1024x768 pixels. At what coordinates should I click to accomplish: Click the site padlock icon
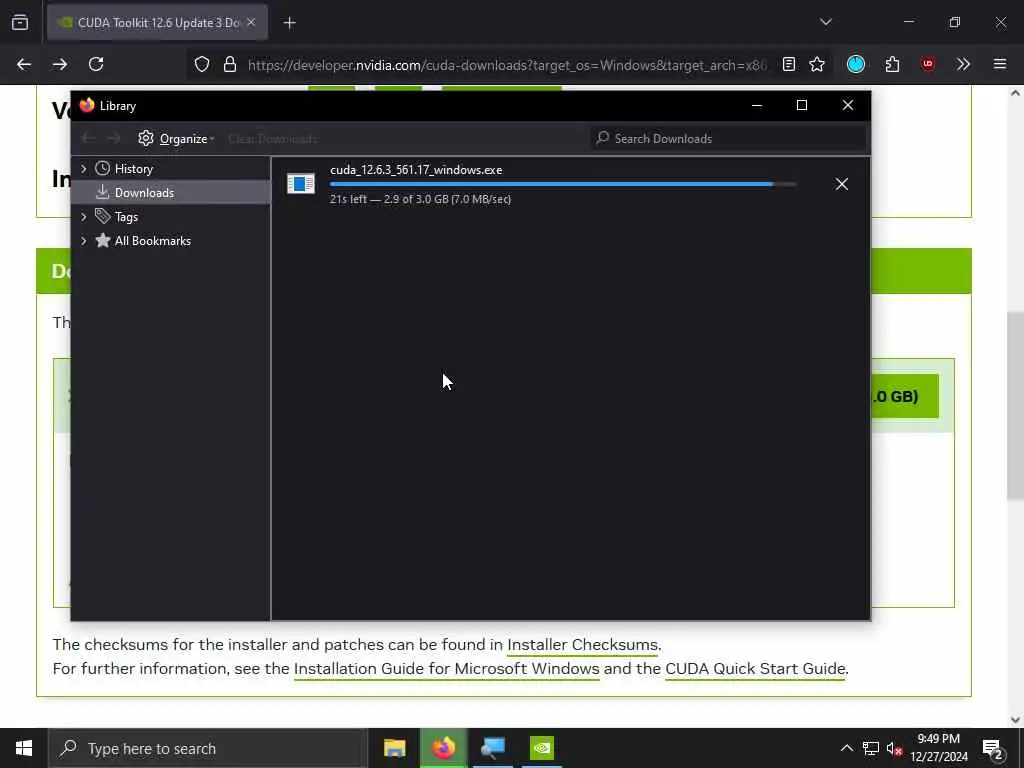tap(230, 64)
